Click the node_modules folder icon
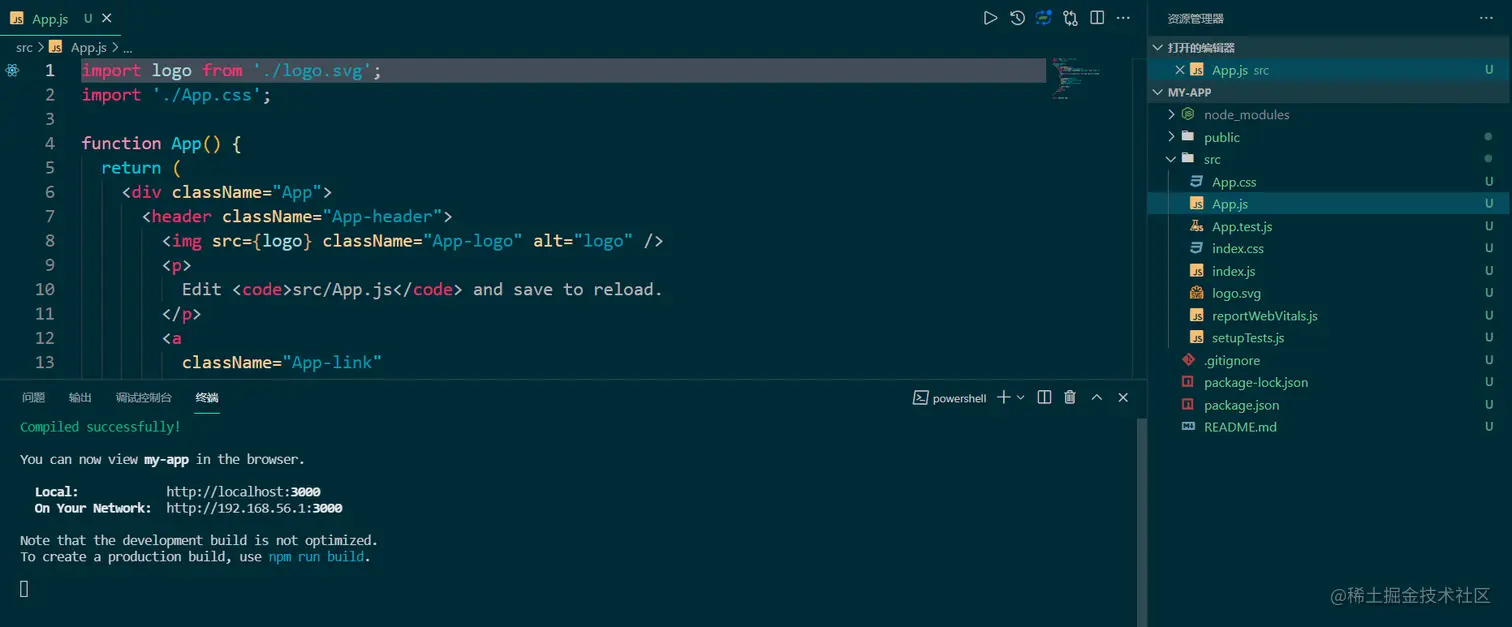1512x627 pixels. point(1188,115)
